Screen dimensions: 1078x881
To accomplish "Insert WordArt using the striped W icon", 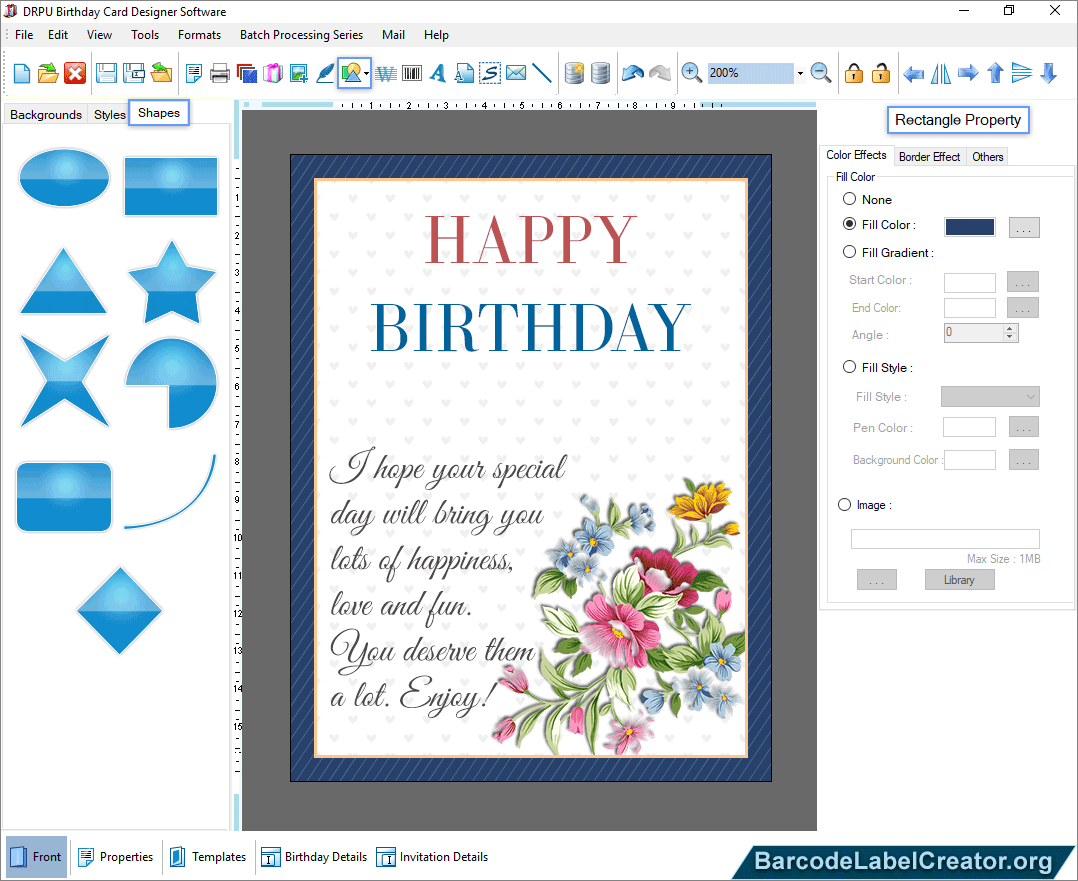I will [386, 73].
